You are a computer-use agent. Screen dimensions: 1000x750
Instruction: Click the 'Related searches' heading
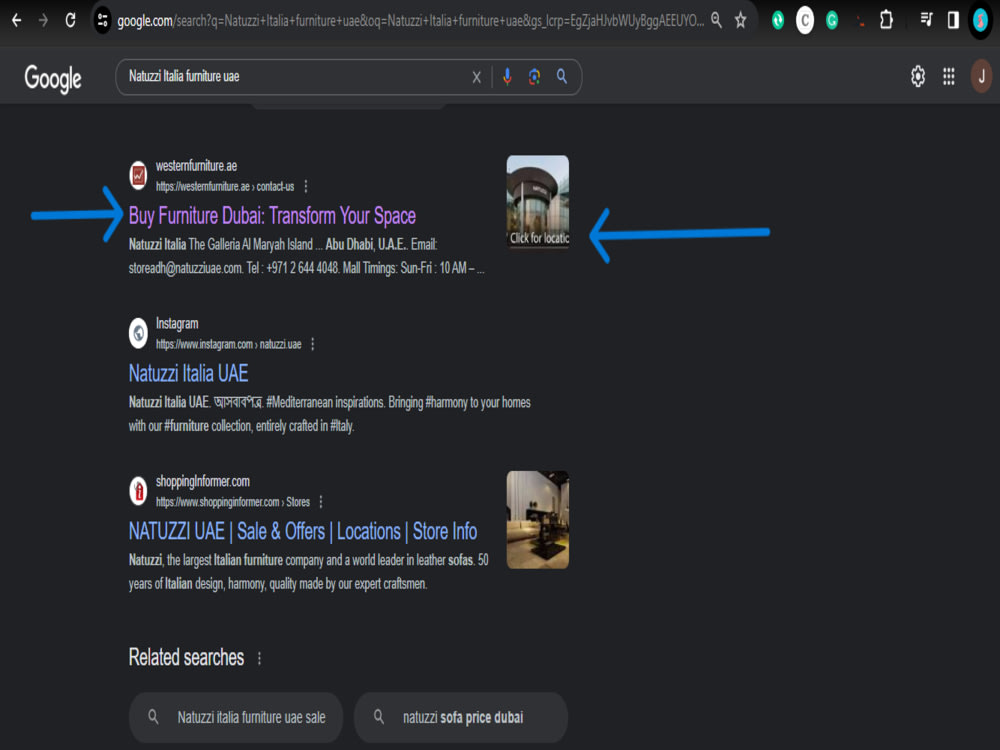[x=186, y=658]
